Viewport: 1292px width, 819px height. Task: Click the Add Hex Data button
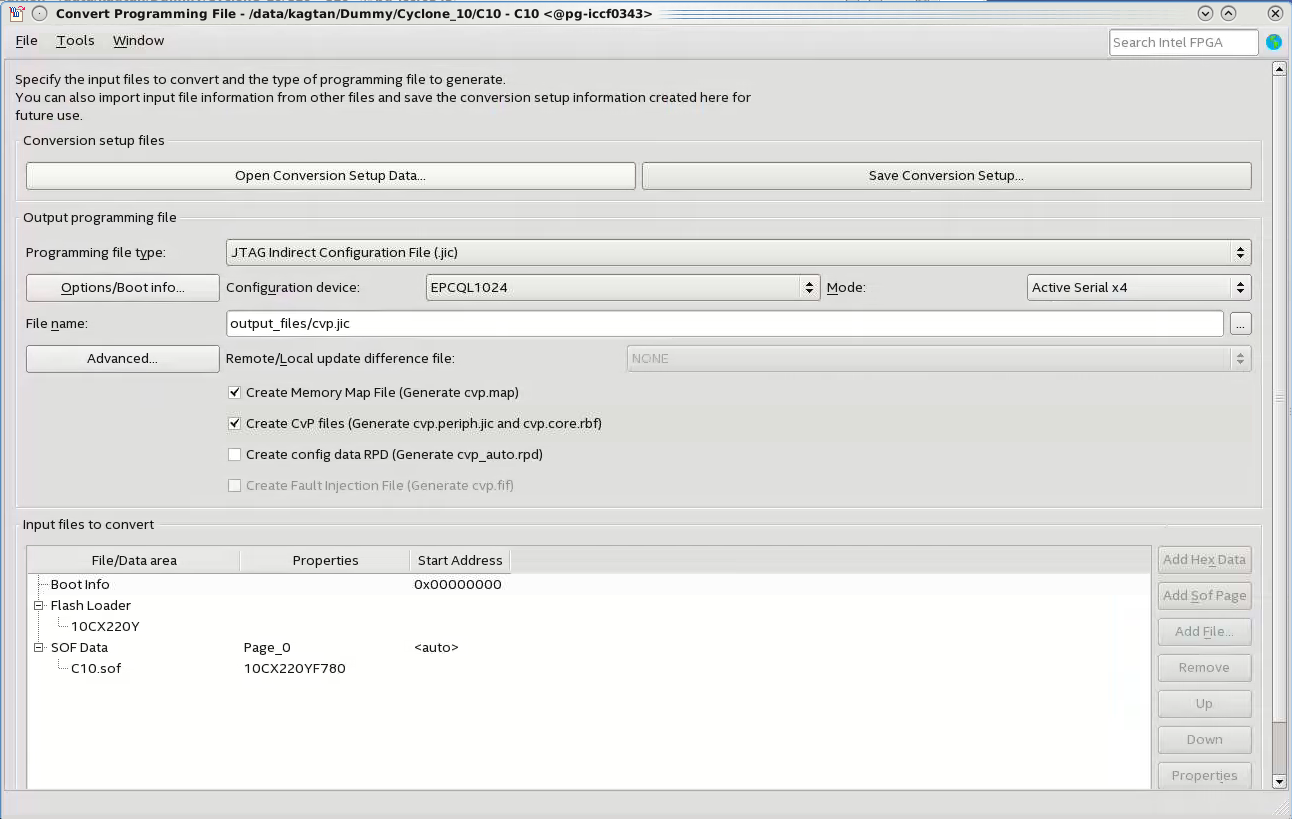(1205, 560)
